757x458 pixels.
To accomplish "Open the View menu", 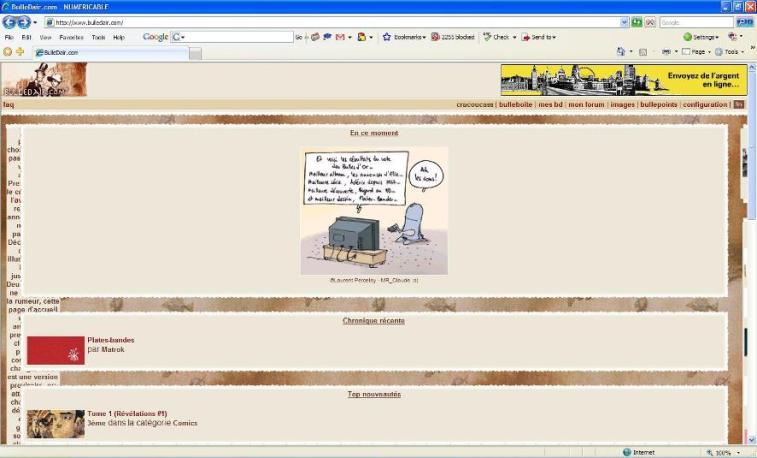I will (x=45, y=37).
